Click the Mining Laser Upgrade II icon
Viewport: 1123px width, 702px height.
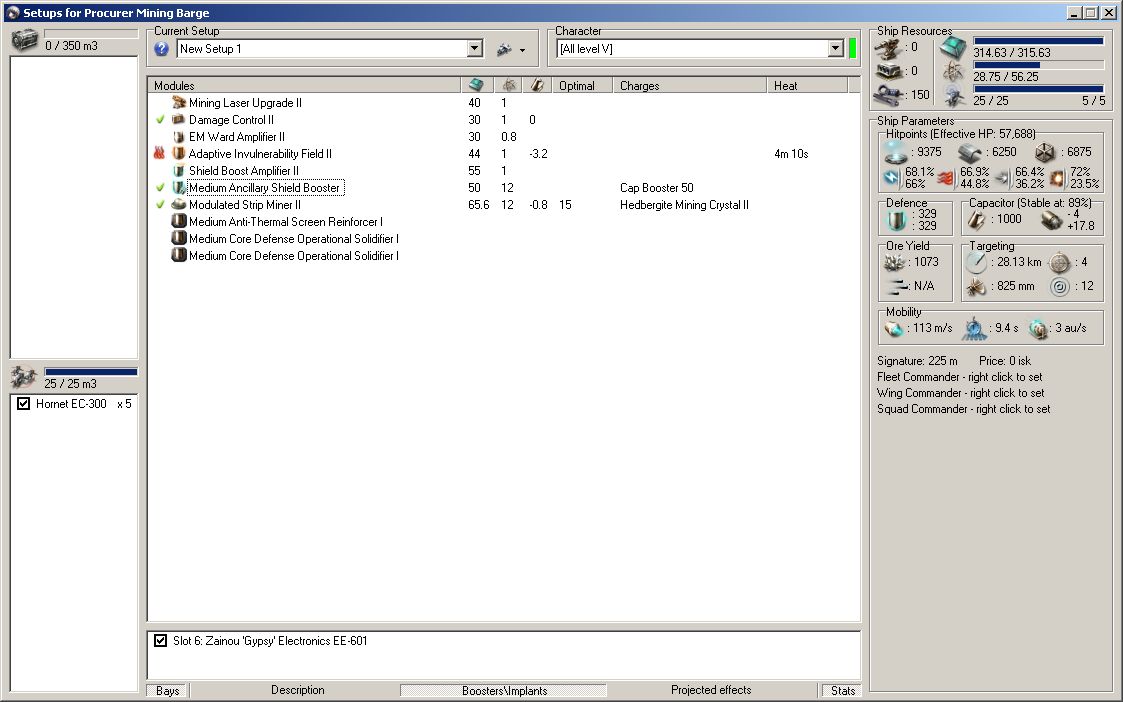pos(179,102)
